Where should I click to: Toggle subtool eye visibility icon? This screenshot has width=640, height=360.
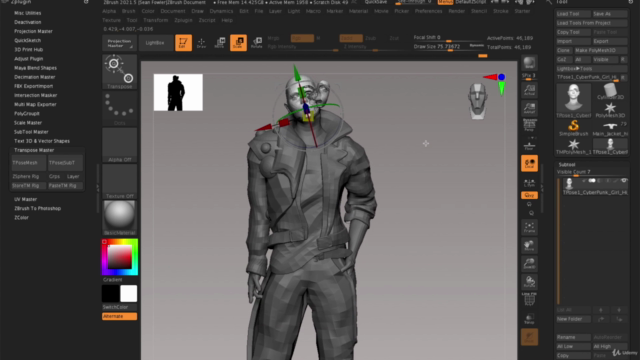[624, 180]
